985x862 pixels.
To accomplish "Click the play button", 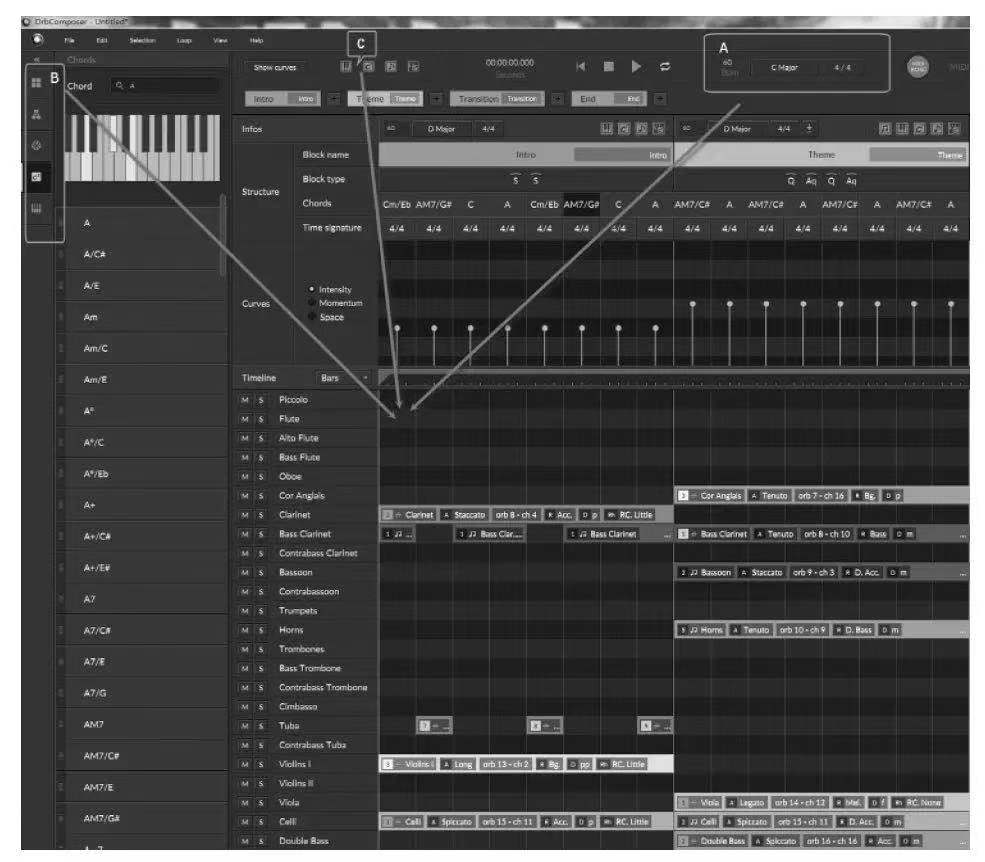I will coord(636,67).
